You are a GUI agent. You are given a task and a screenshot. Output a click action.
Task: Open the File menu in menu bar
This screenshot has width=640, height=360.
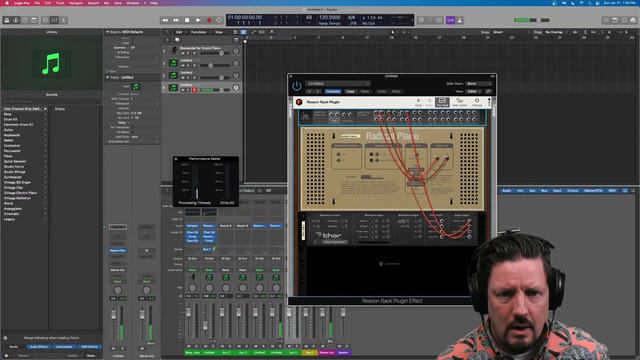coord(37,3)
